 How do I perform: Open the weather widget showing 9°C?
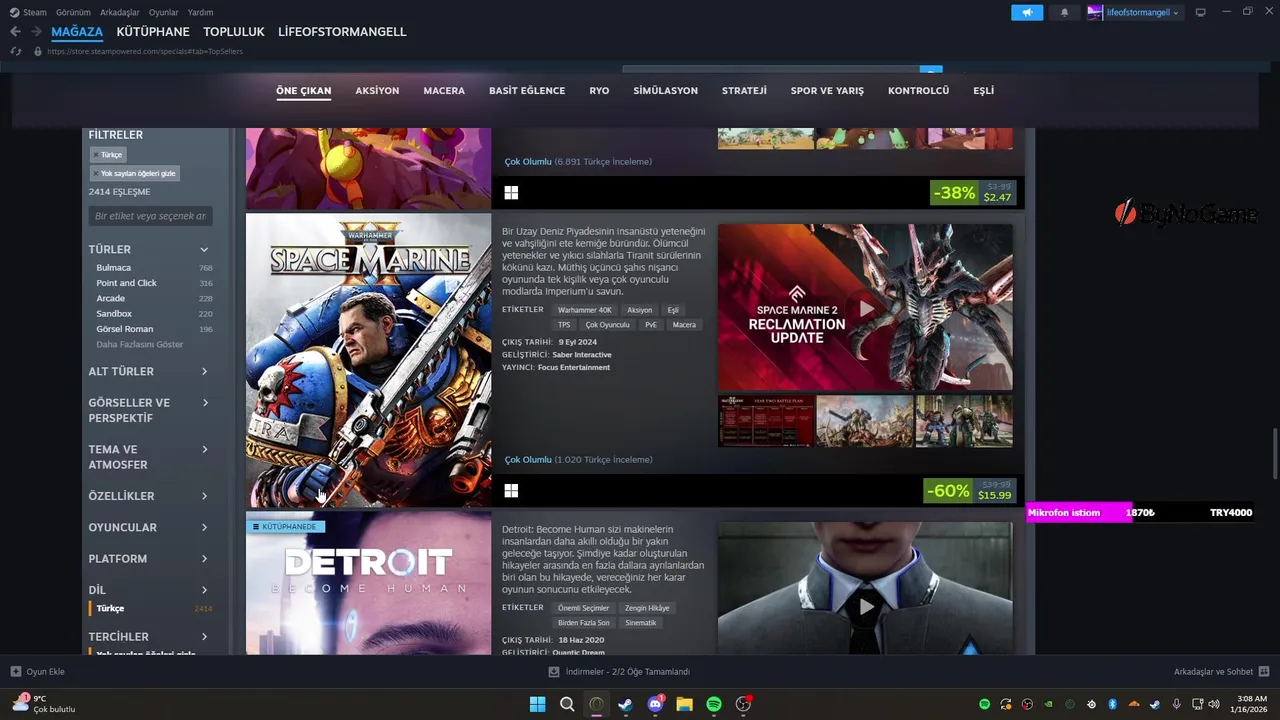42,704
